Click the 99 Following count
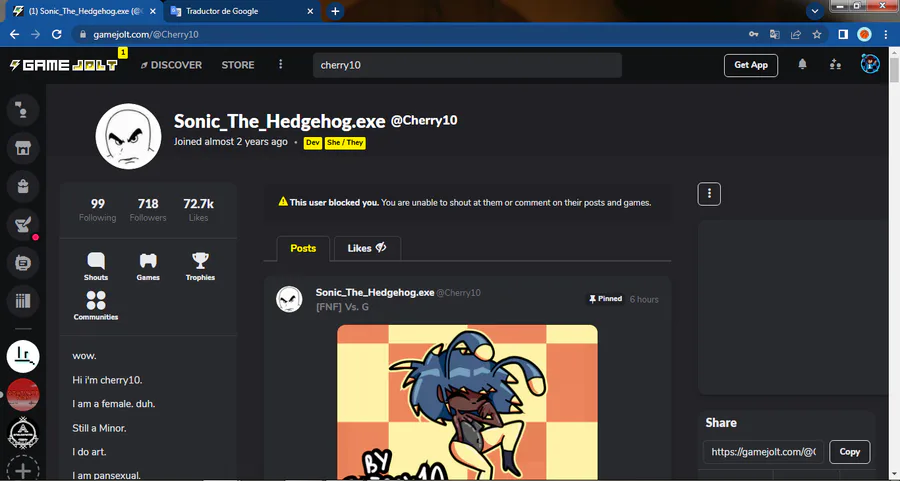The height and width of the screenshot is (481, 900). click(98, 210)
